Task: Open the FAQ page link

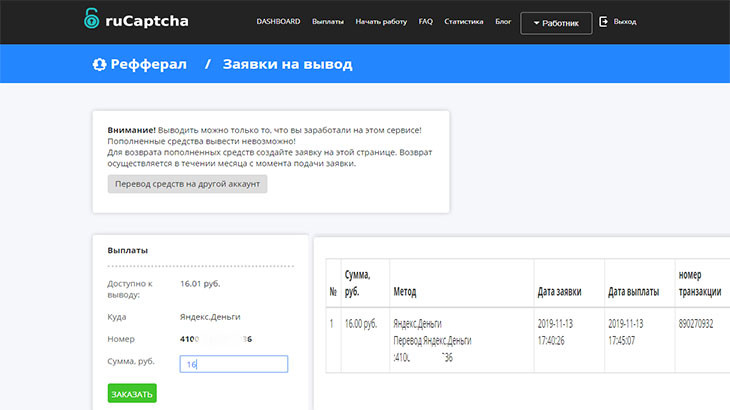Action: (426, 21)
